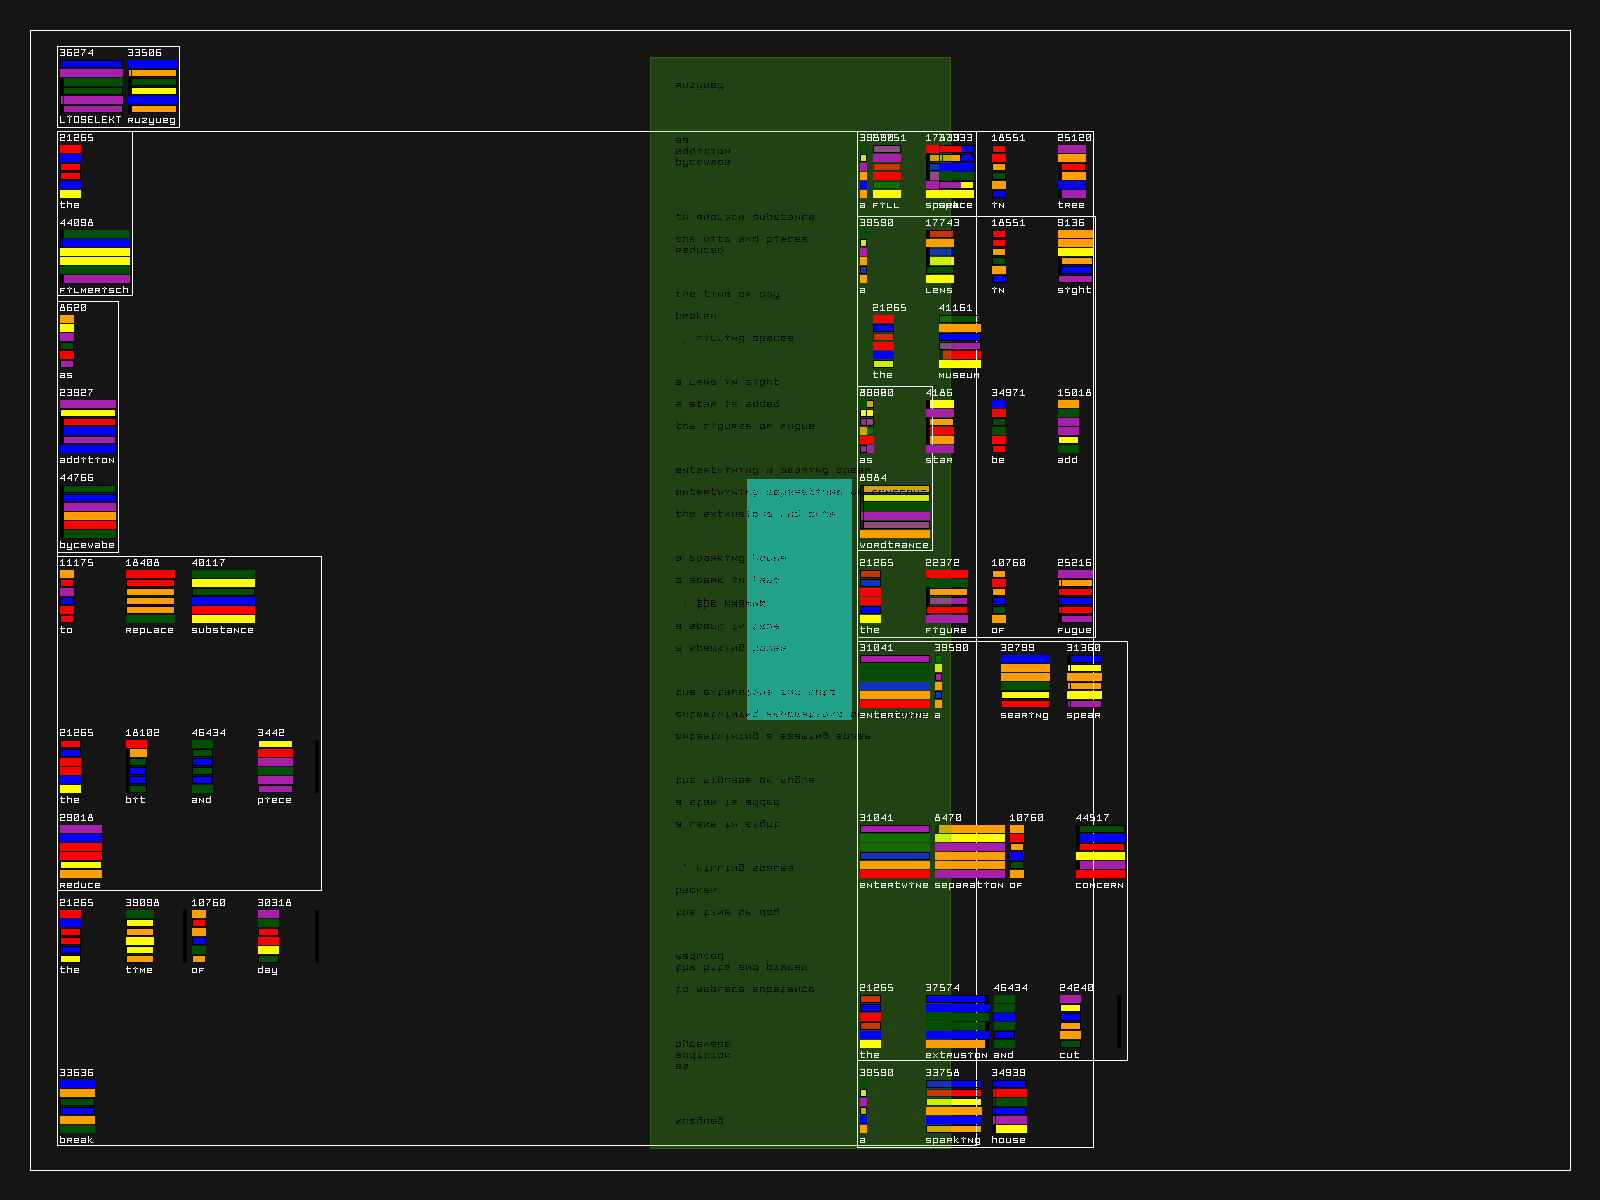The image size is (1600, 1200).
Task: Click the number 44098 above filmerisch
Action: coord(77,223)
